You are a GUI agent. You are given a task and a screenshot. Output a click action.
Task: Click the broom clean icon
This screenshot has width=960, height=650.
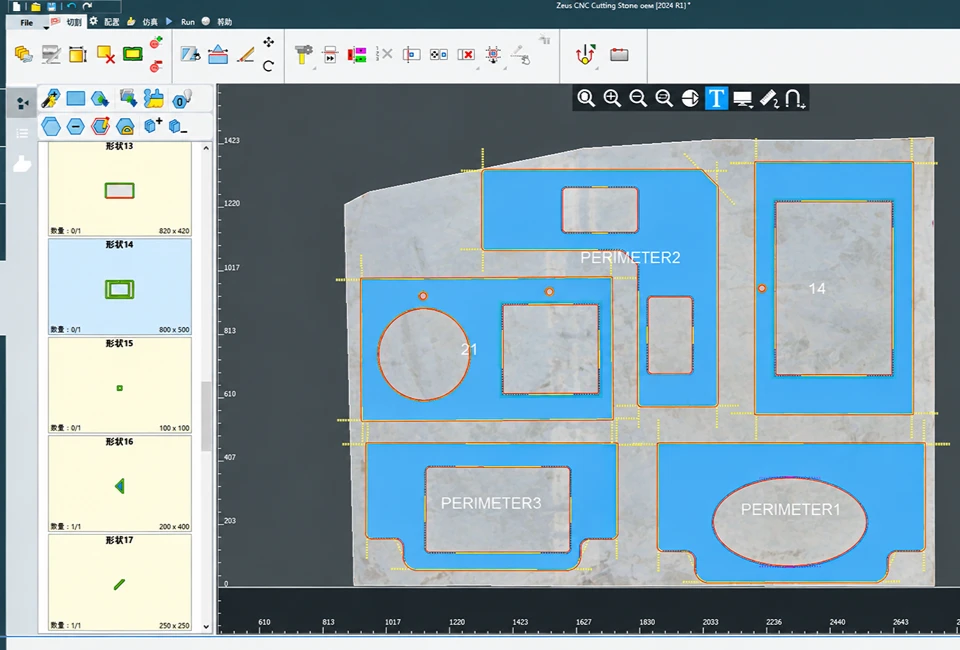[x=154, y=99]
